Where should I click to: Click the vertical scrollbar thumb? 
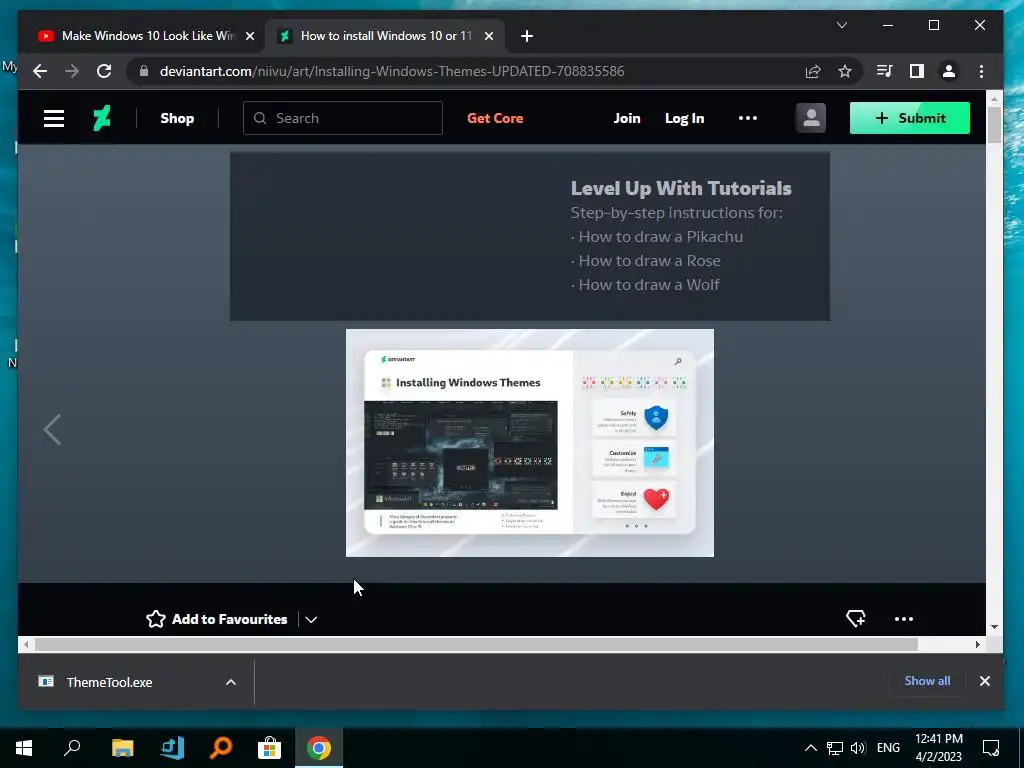coord(994,125)
